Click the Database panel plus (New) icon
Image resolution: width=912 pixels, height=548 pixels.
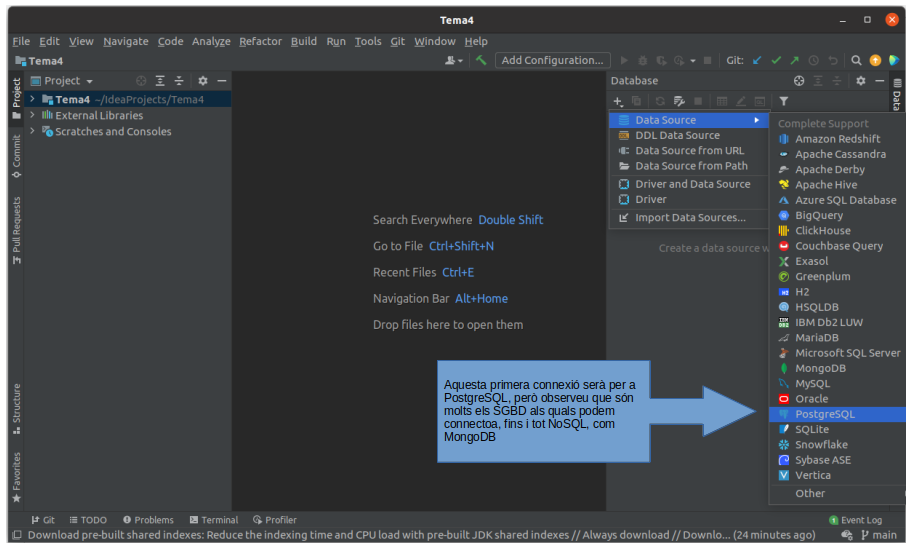point(618,101)
